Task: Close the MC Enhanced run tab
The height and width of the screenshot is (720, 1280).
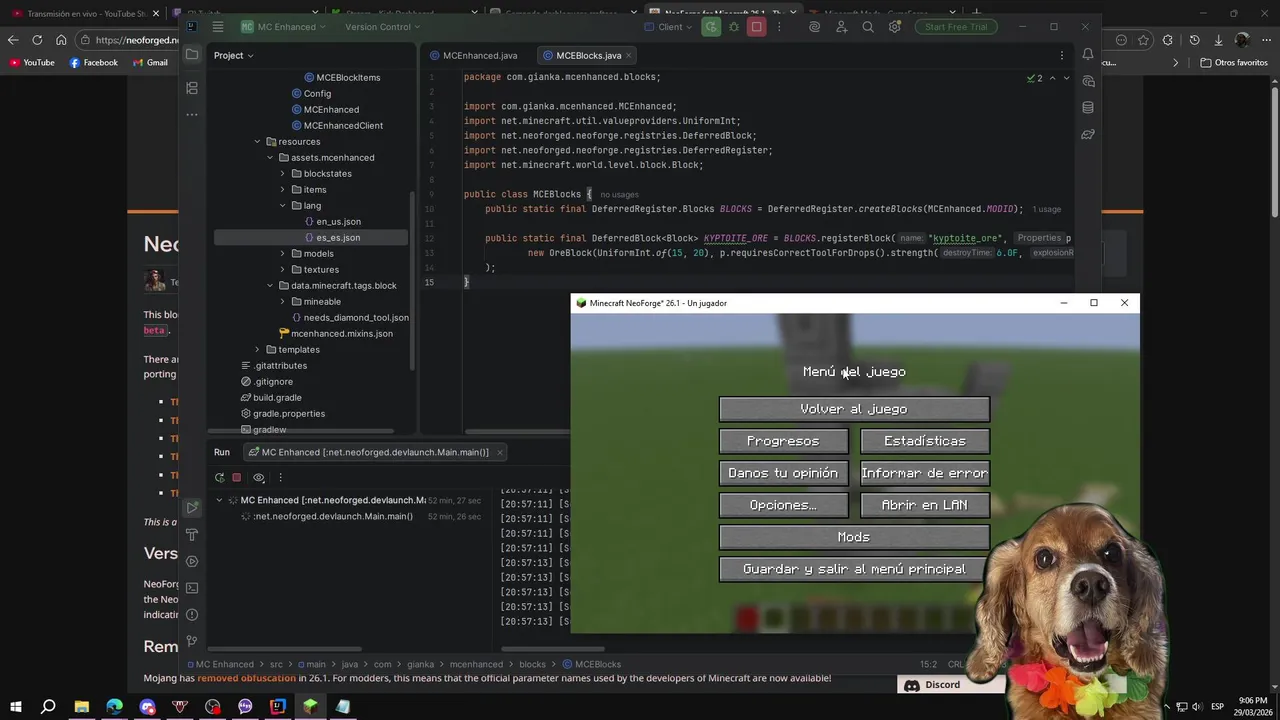Action: (500, 452)
